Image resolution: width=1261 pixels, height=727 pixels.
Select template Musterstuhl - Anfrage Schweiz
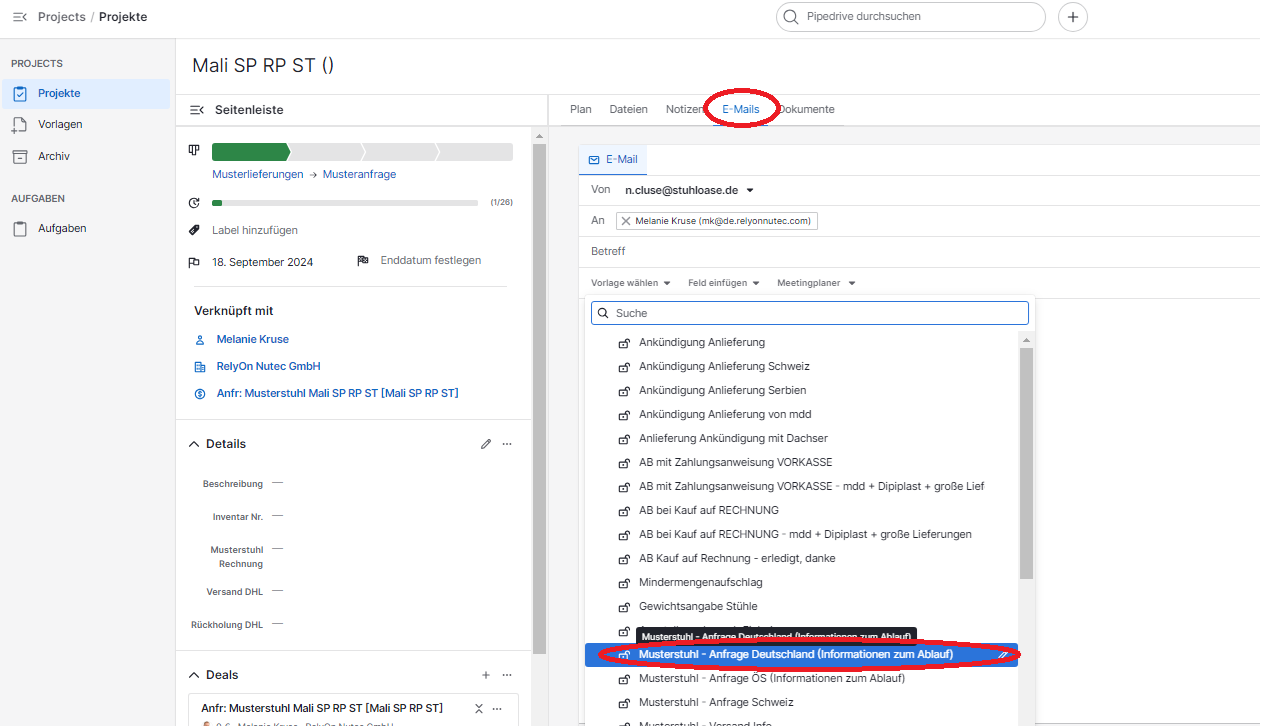click(716, 702)
